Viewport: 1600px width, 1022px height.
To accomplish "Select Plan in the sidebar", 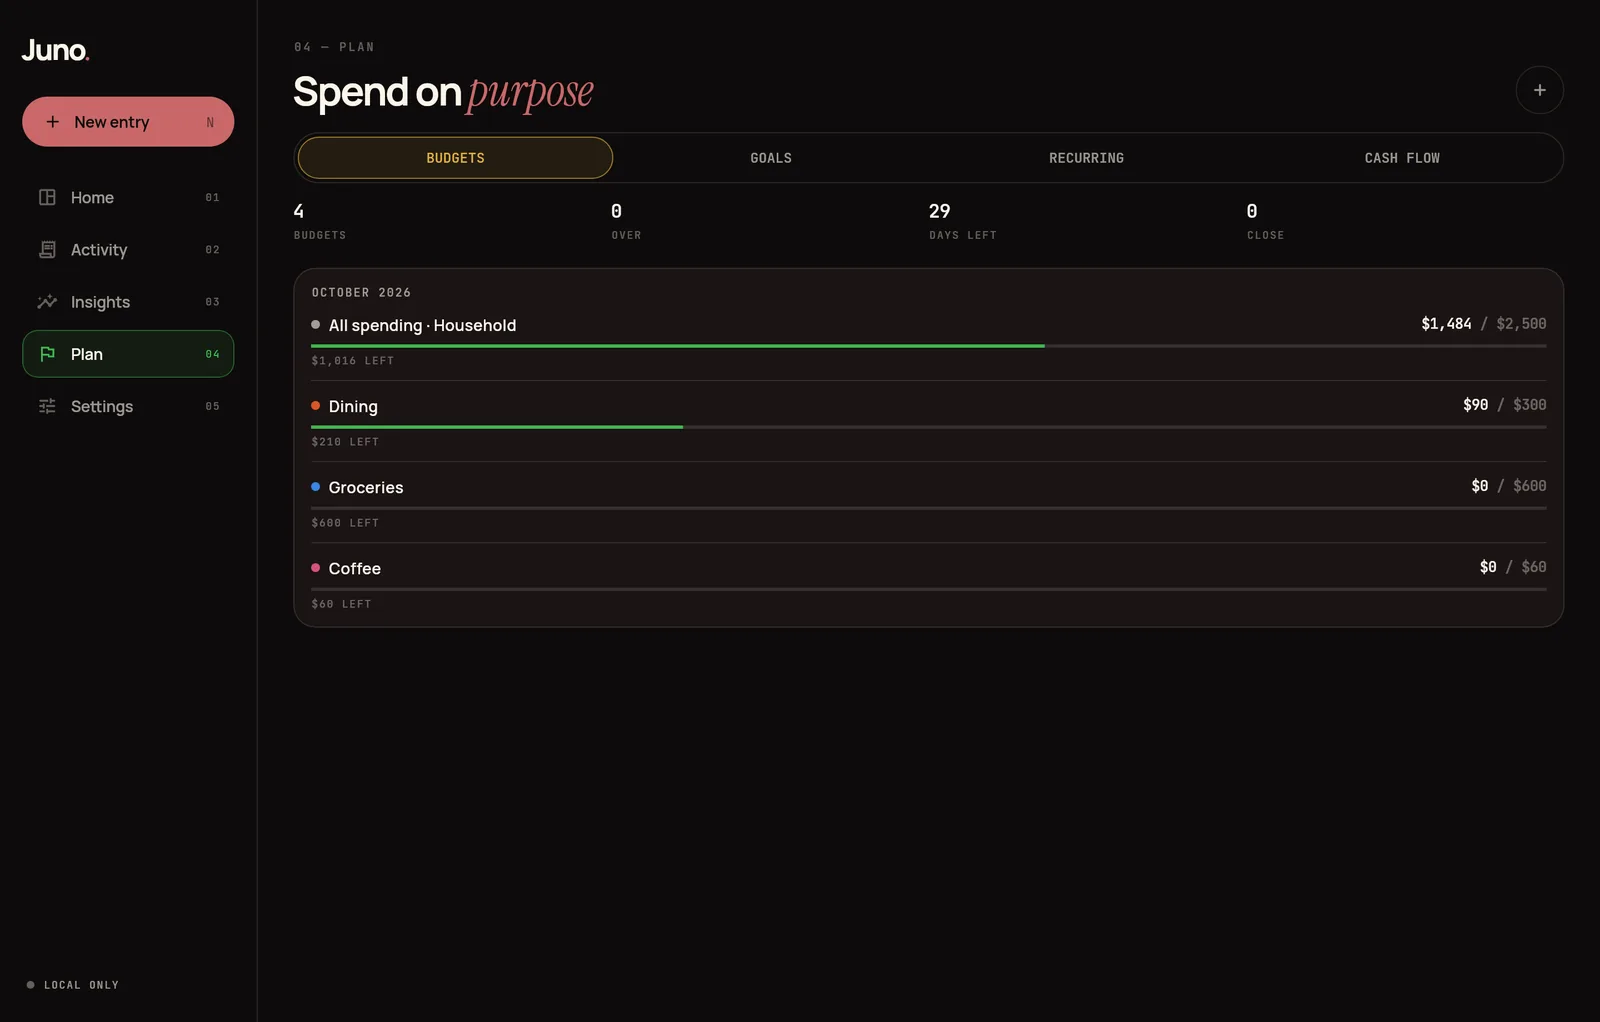I will tap(128, 354).
